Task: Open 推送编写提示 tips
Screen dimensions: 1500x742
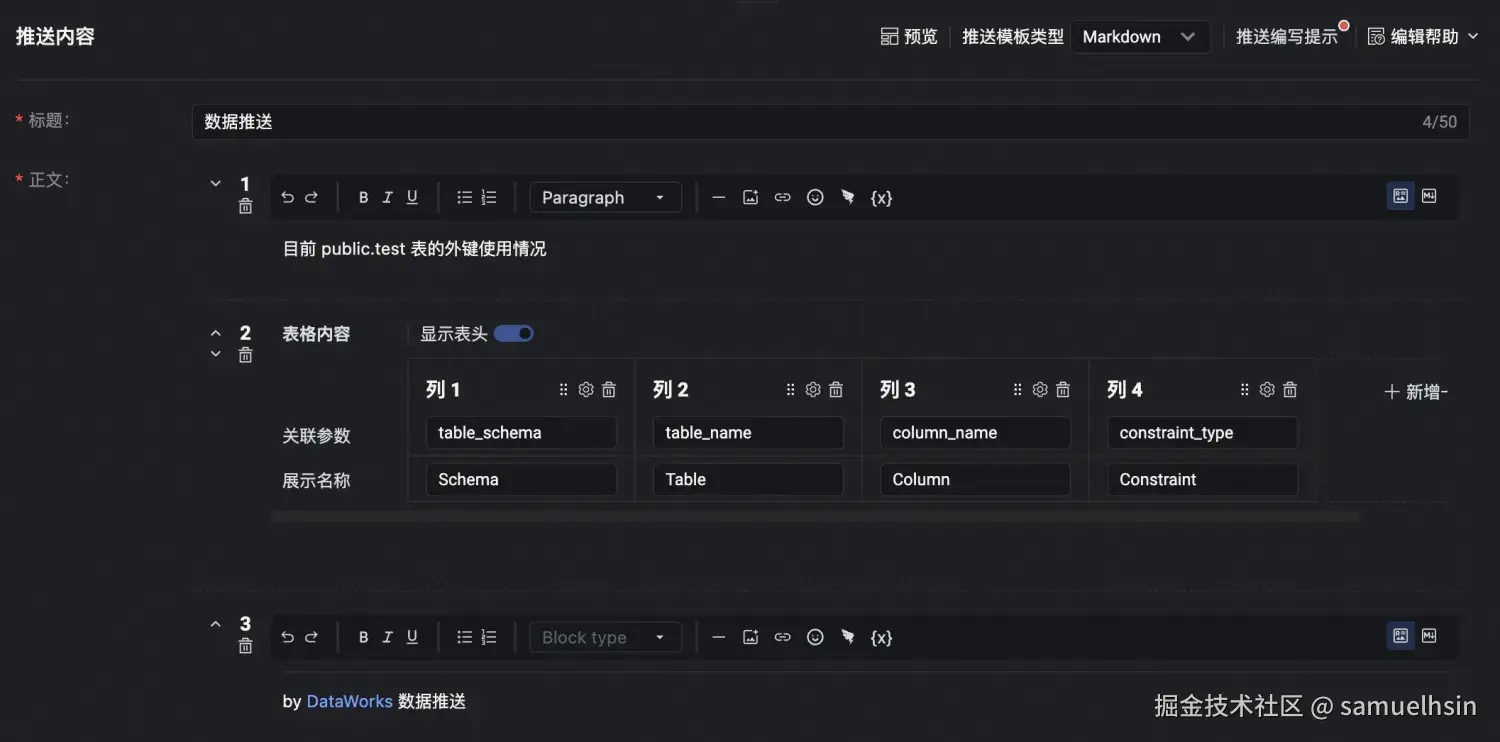Action: click(x=1287, y=37)
